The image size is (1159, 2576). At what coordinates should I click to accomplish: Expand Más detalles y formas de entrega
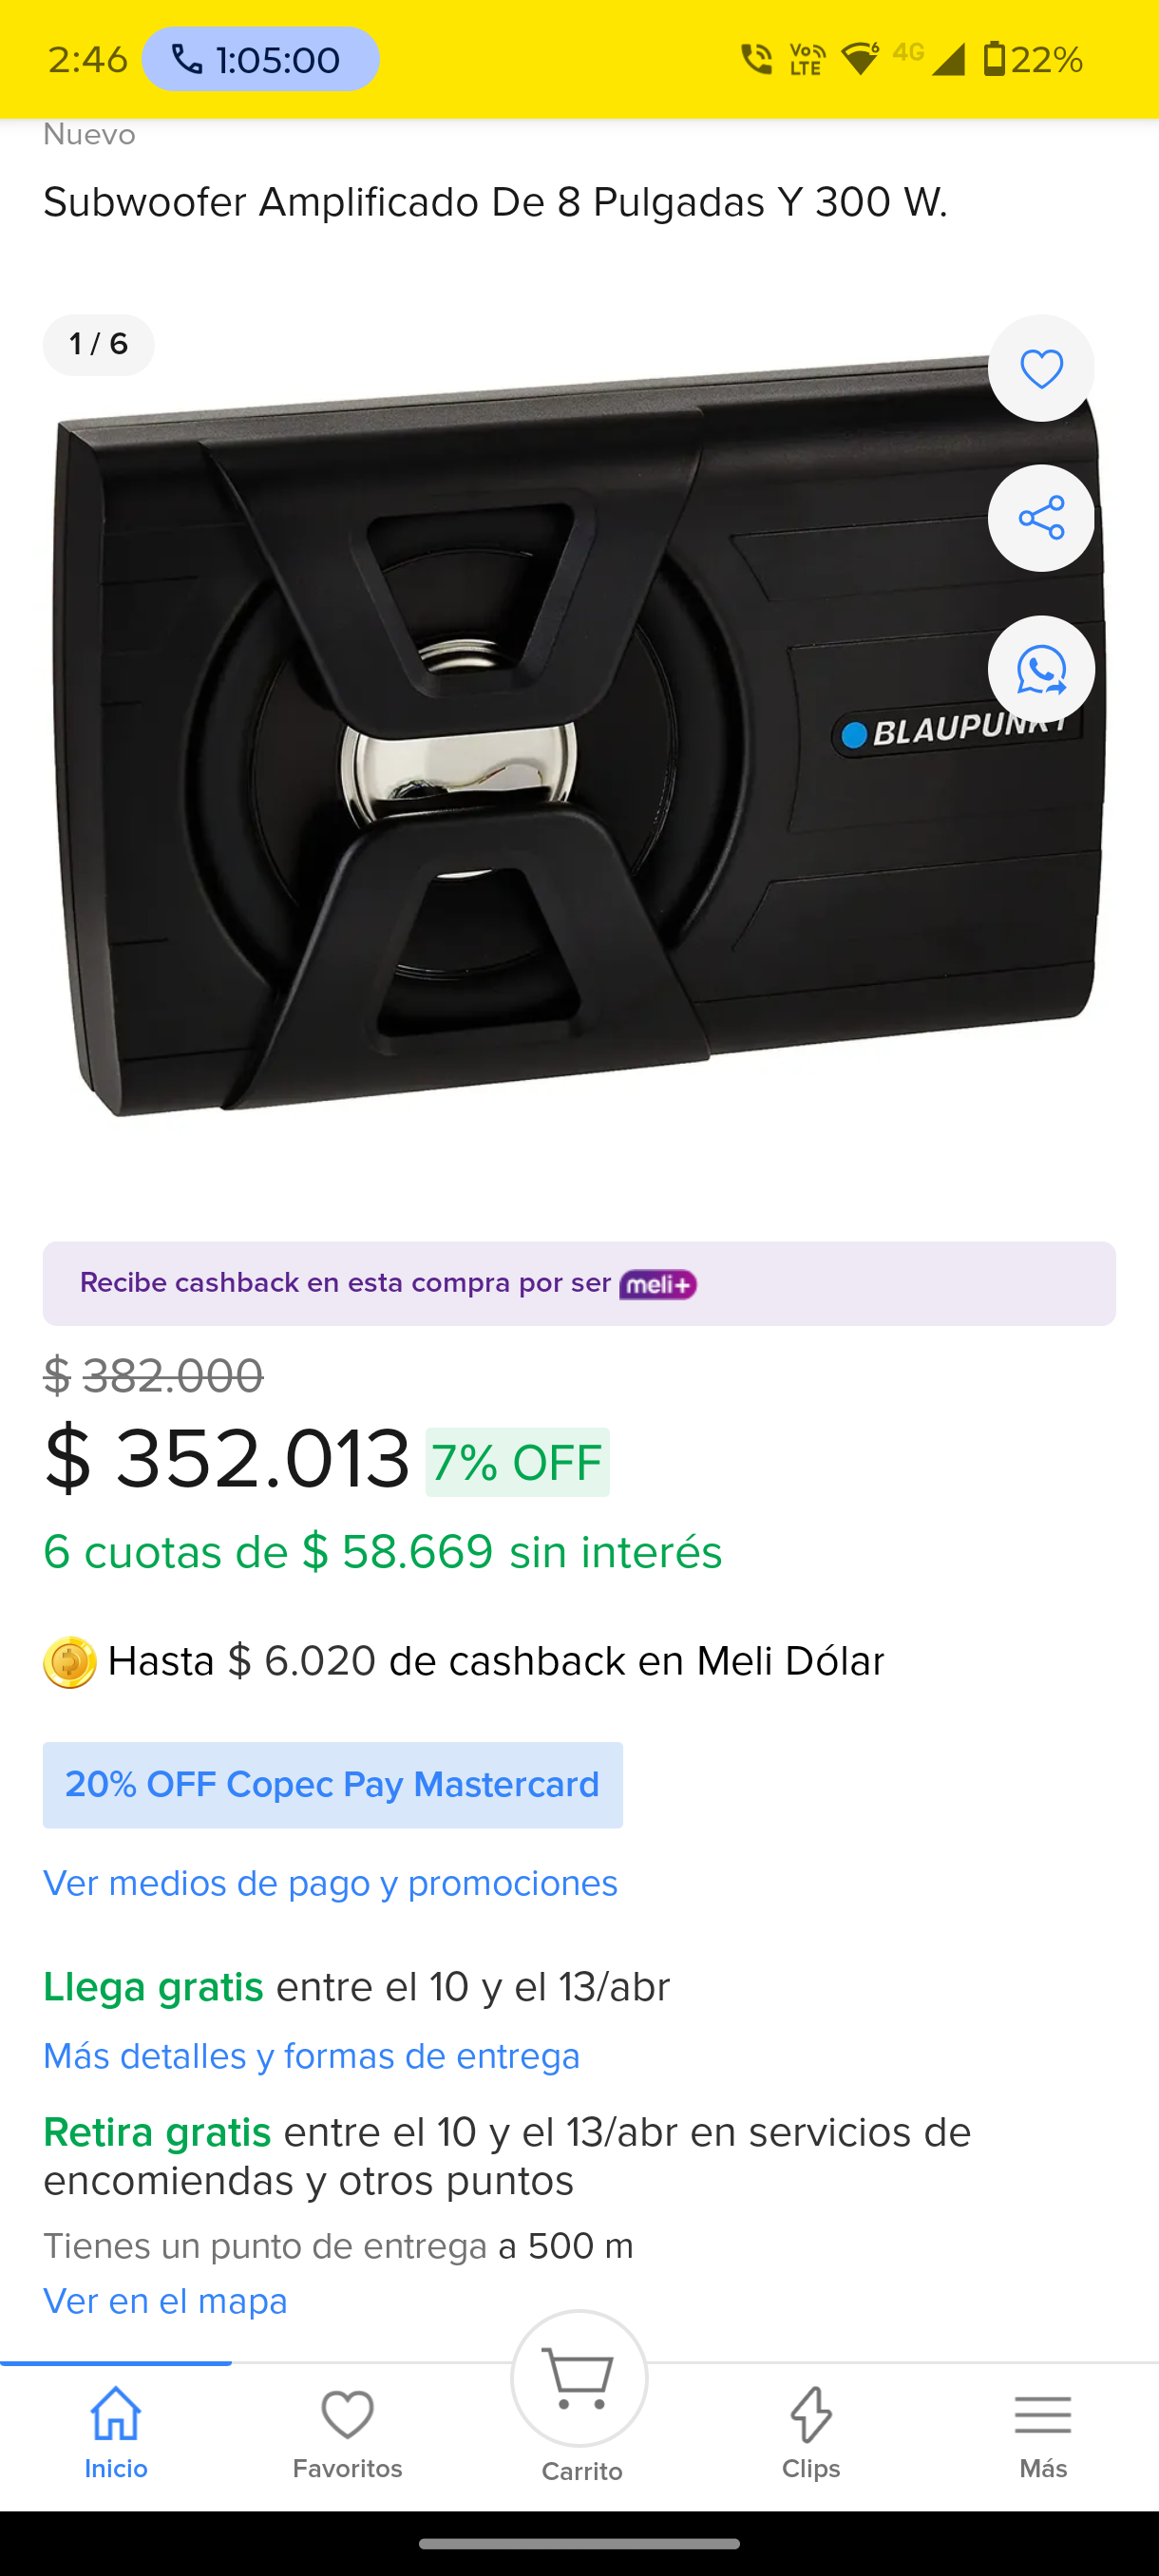pos(311,2057)
